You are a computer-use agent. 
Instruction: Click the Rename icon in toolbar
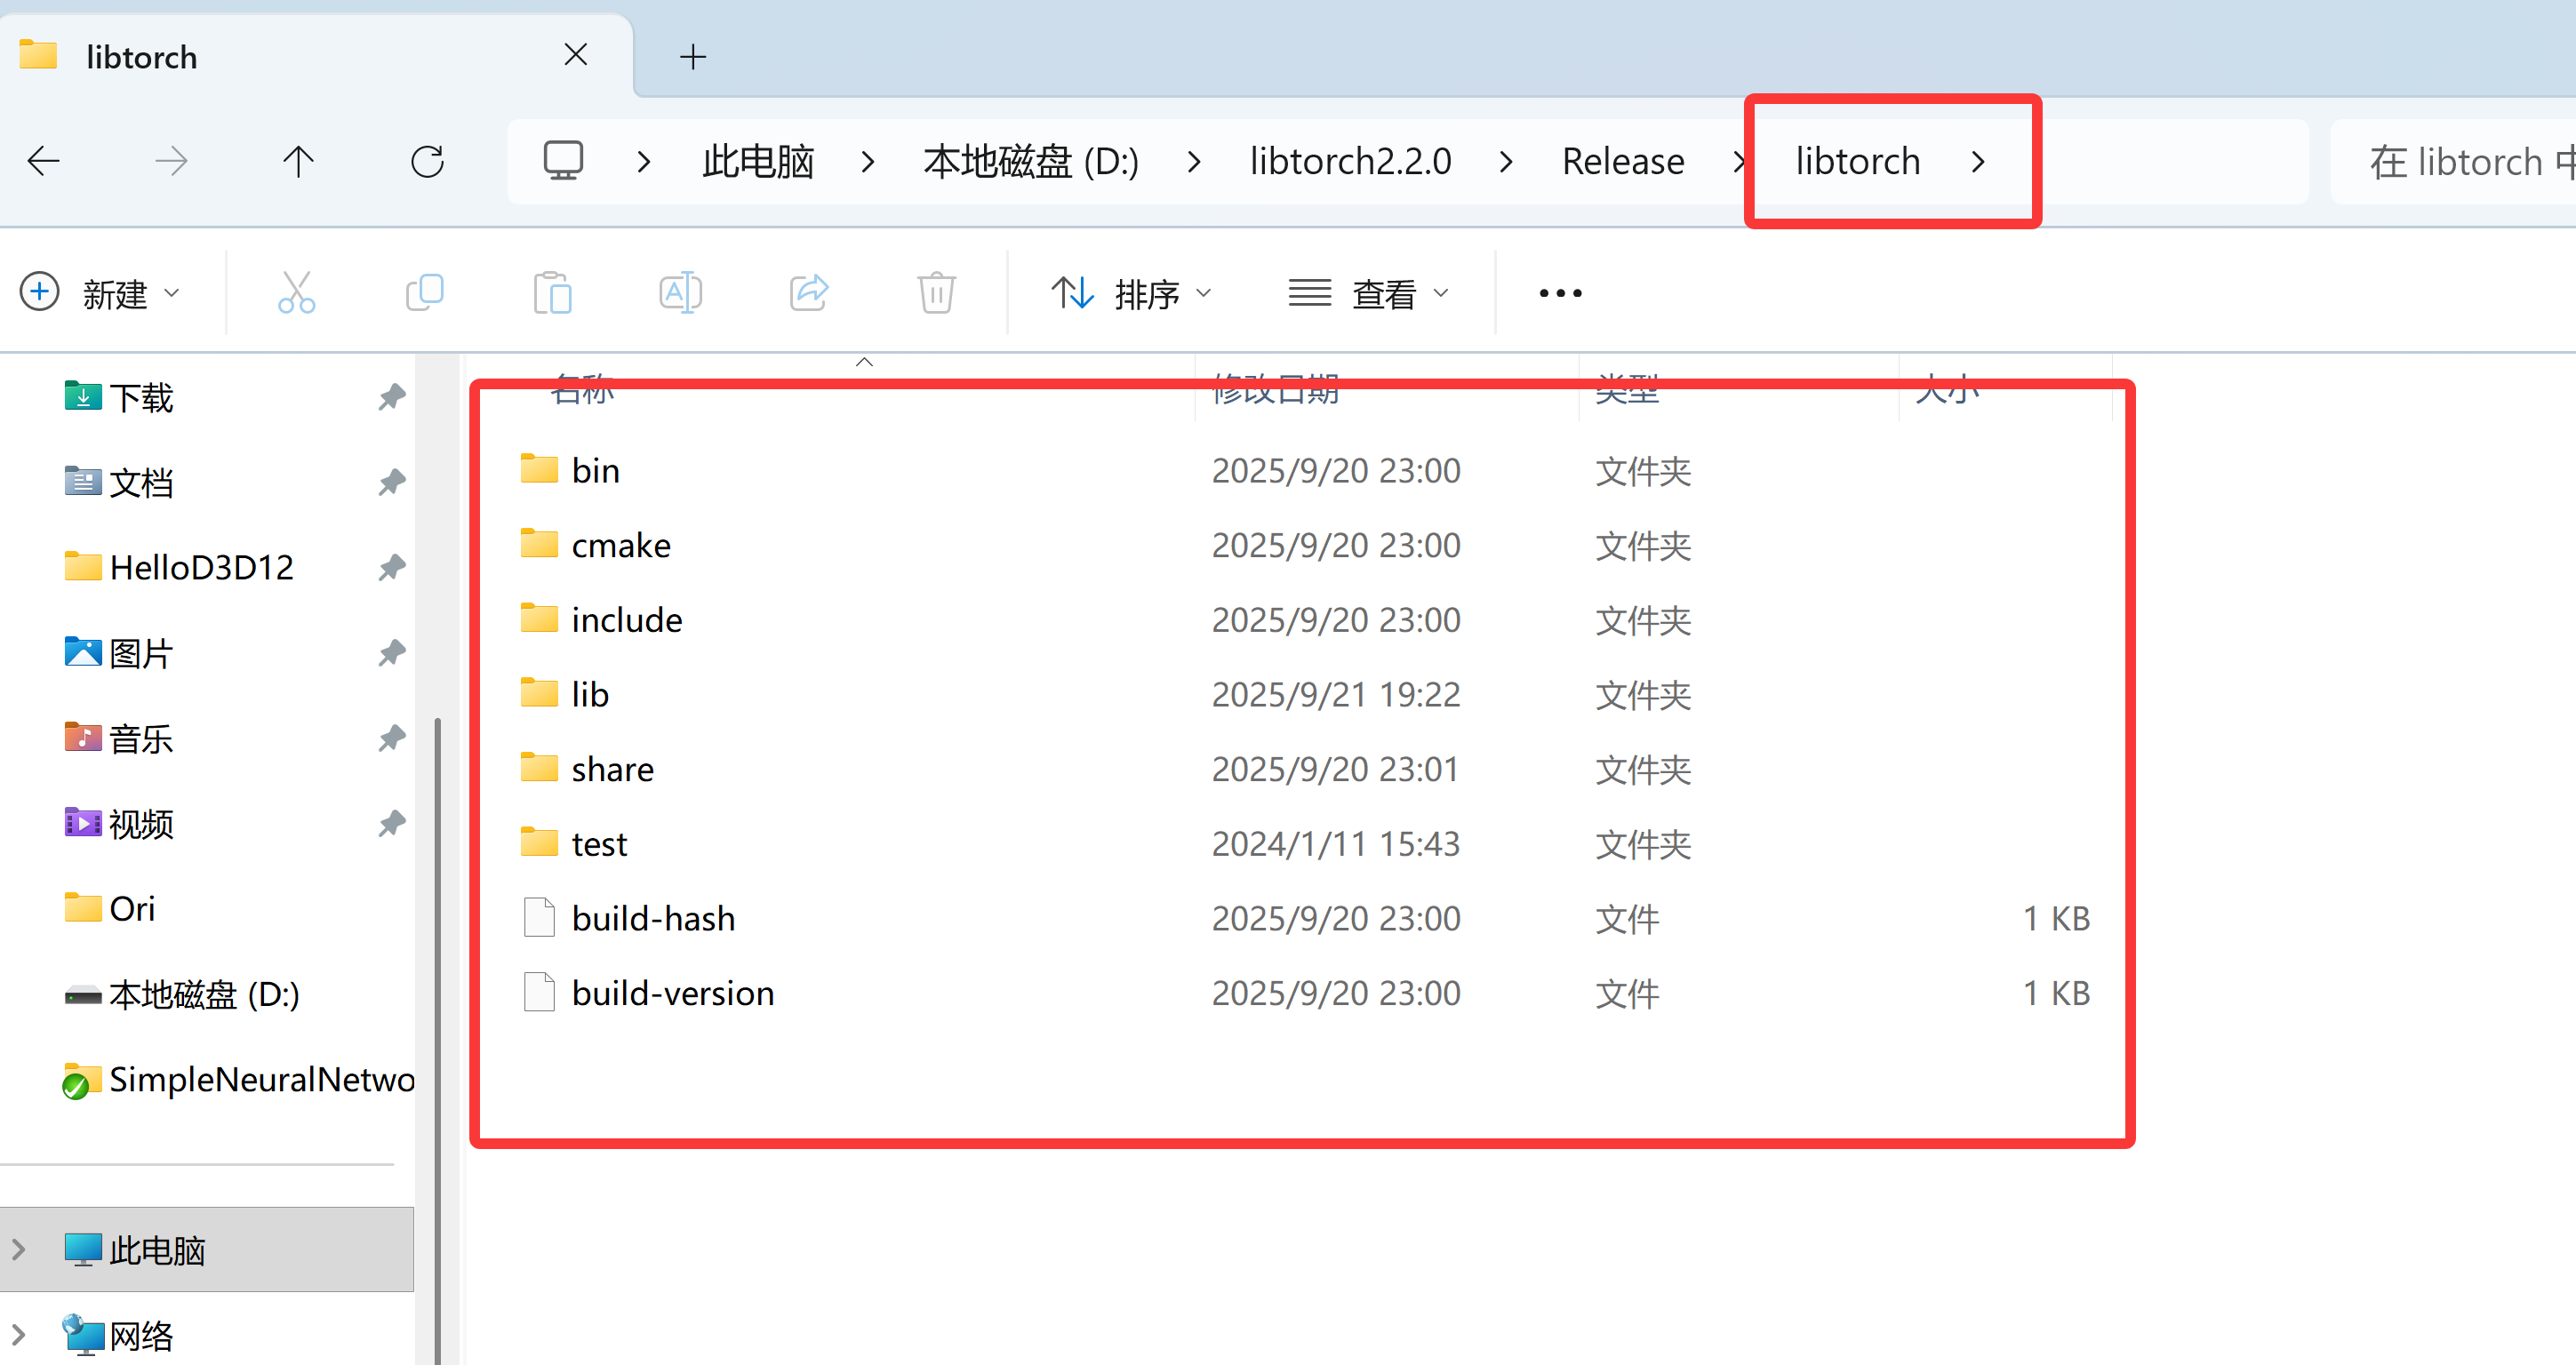(680, 293)
